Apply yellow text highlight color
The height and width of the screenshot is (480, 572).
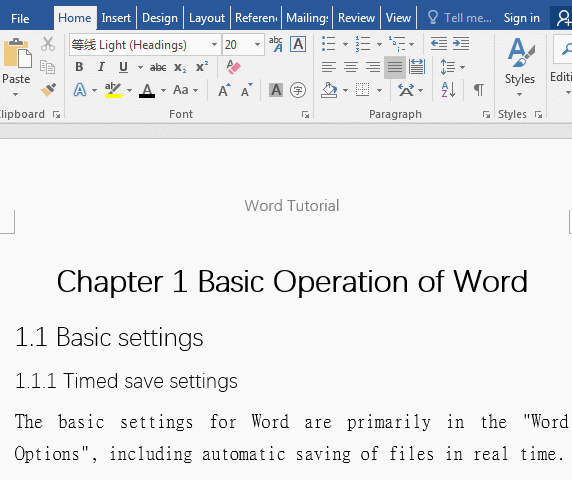(113, 90)
